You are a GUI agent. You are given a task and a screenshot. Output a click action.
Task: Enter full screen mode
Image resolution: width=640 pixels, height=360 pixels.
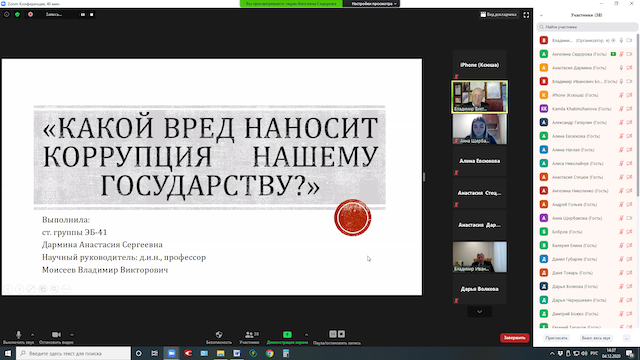pos(526,15)
